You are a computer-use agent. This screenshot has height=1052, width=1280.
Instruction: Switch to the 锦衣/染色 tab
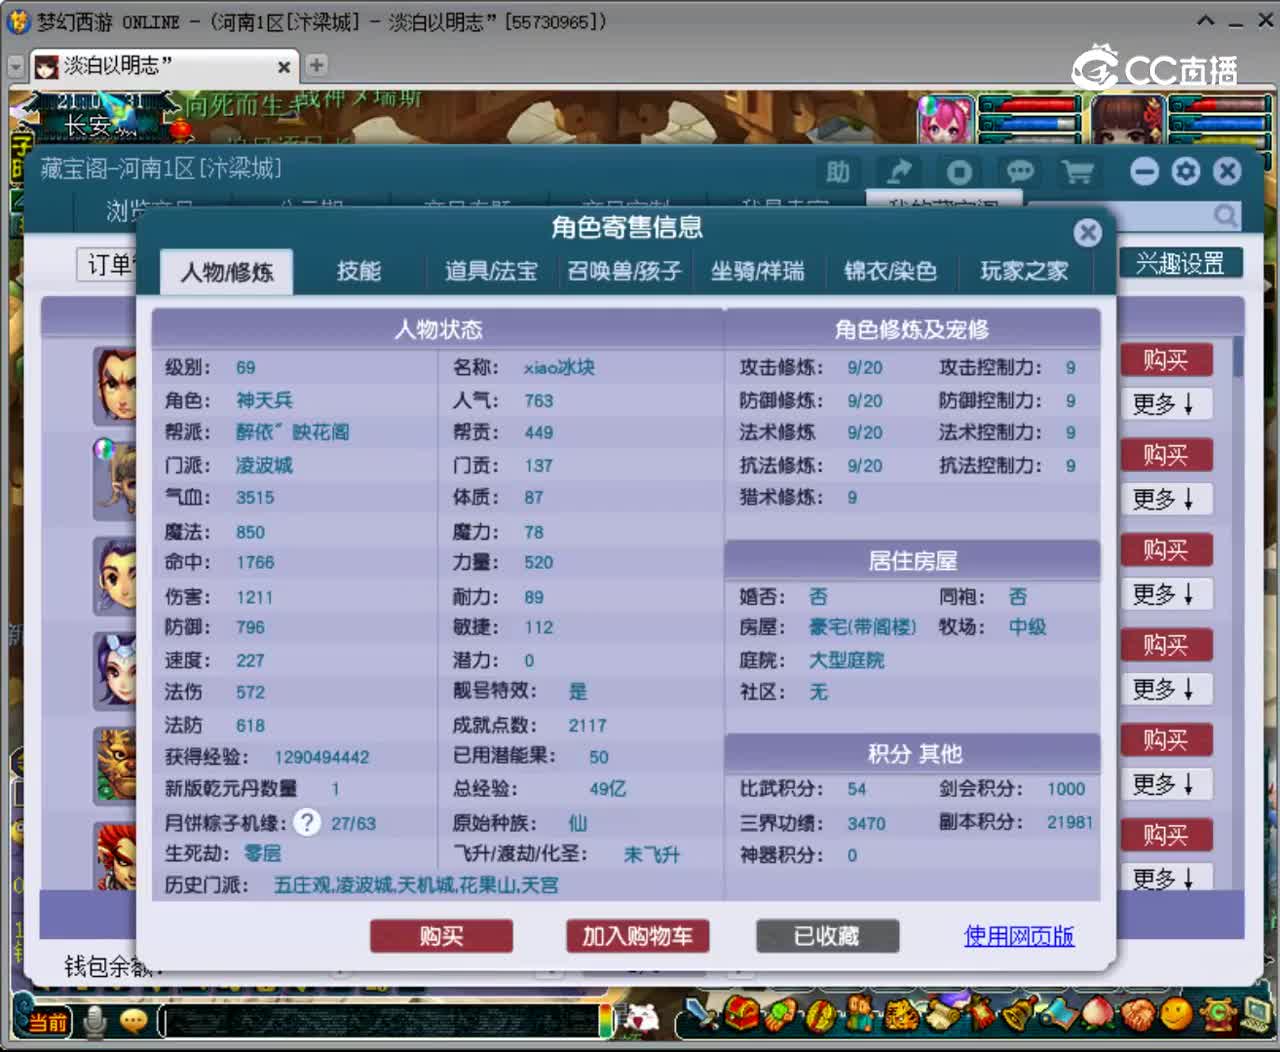pos(891,271)
